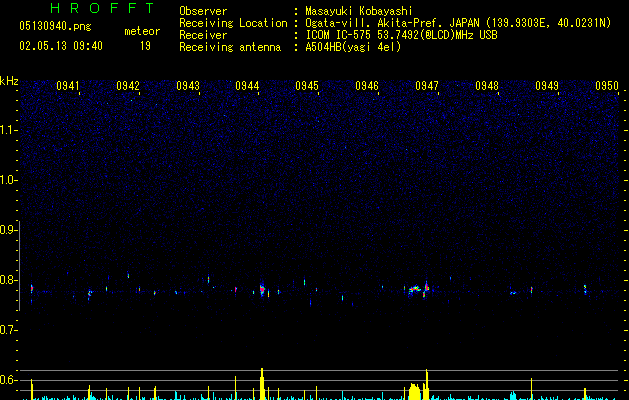Click the 1.0 kHz axis label
629x400 pixels.
(x=7, y=180)
